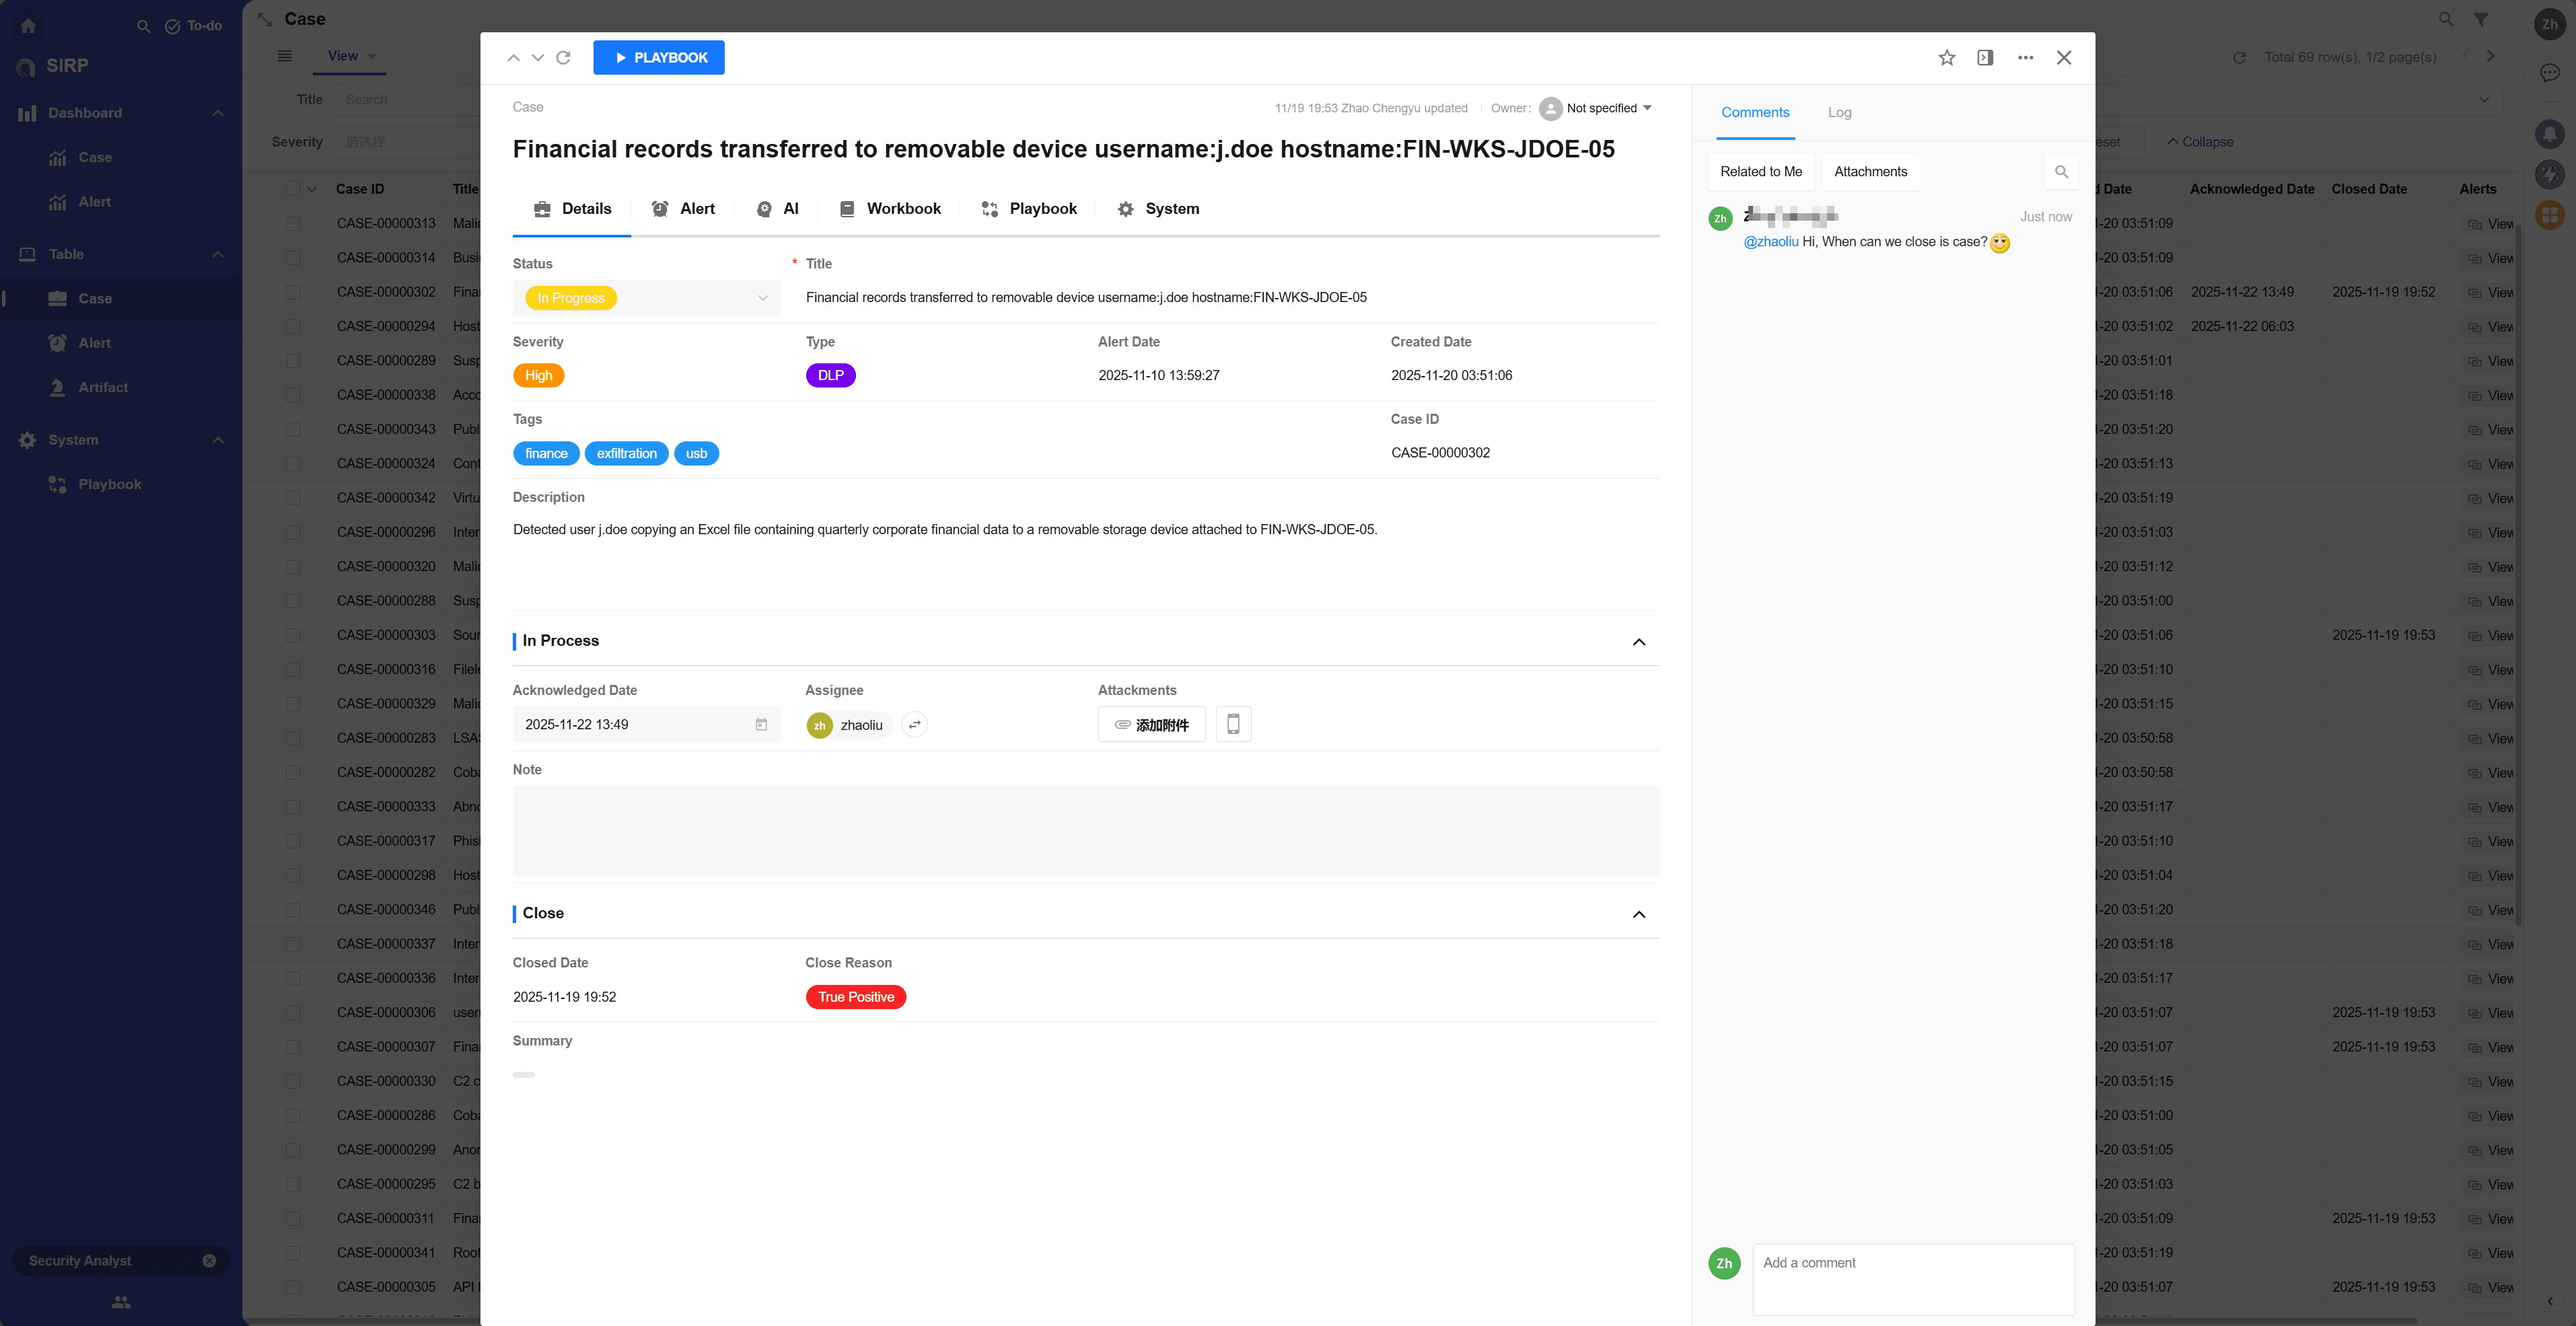Toggle the side panel layout icon
The image size is (2576, 1326).
1985,58
